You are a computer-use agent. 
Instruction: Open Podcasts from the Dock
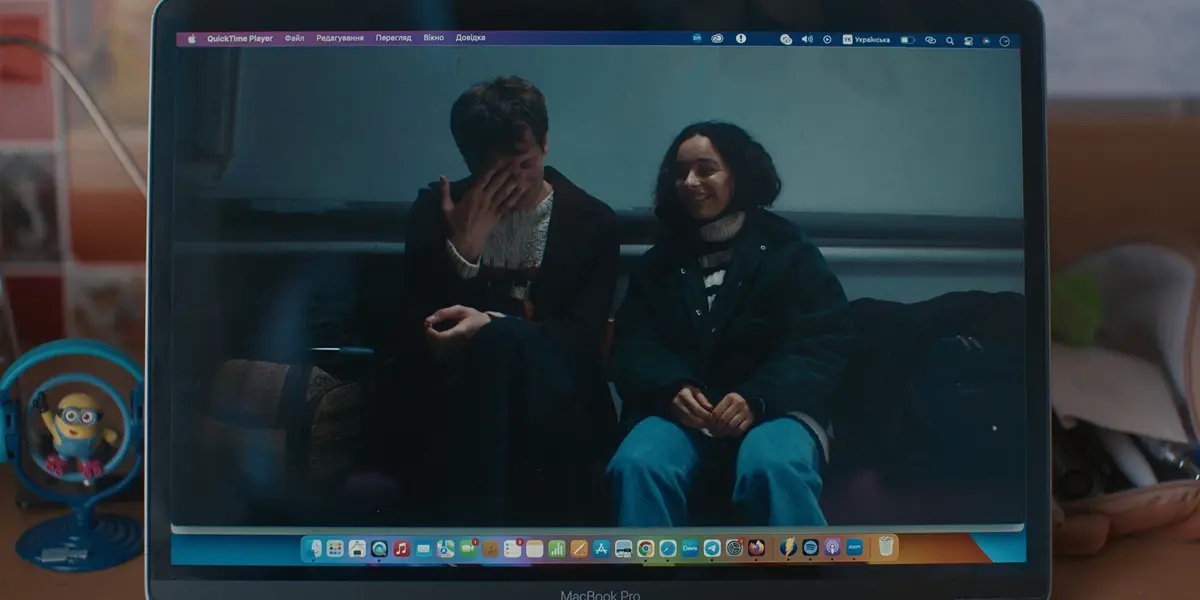click(832, 548)
